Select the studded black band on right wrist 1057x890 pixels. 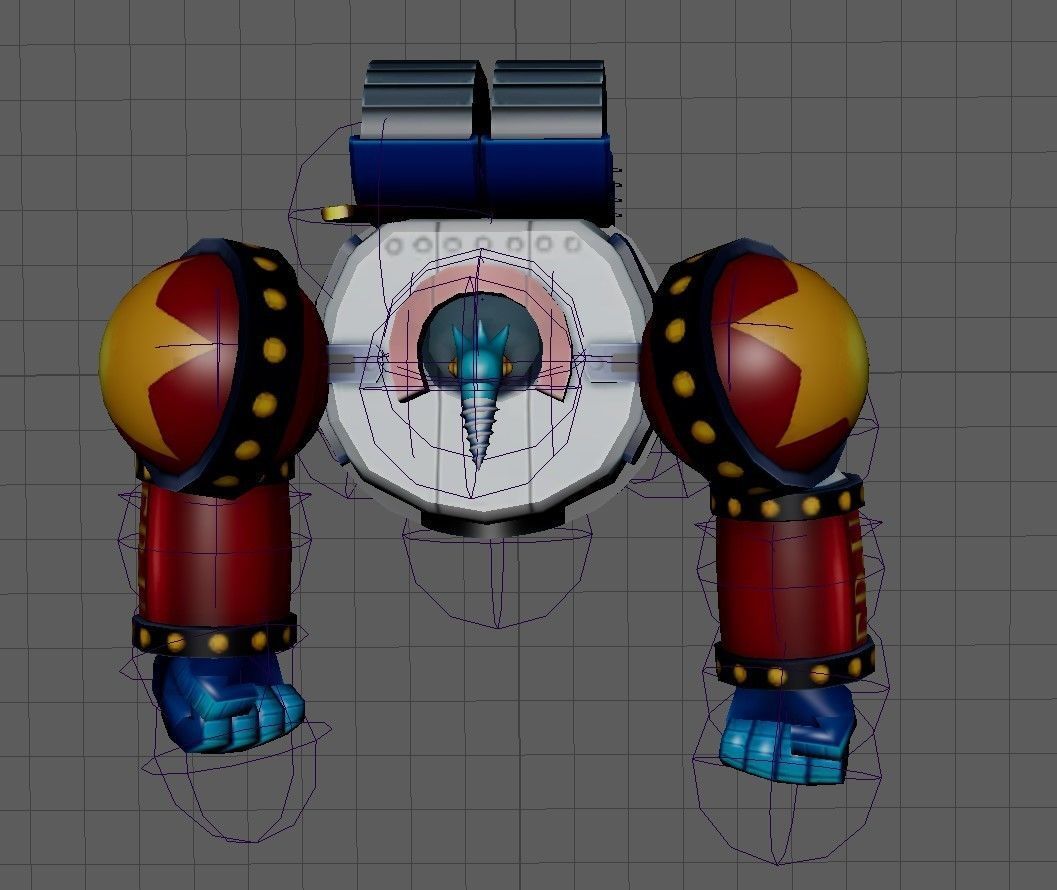(794, 666)
